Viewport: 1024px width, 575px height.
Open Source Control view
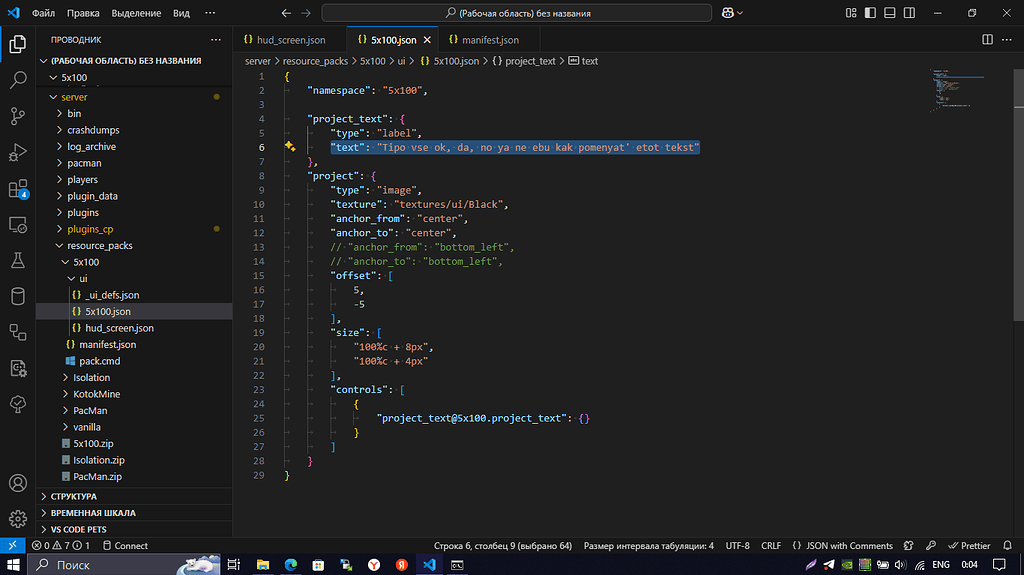18,116
